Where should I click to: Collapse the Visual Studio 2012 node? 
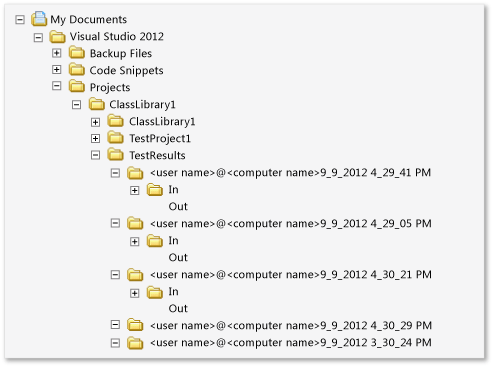(38, 37)
